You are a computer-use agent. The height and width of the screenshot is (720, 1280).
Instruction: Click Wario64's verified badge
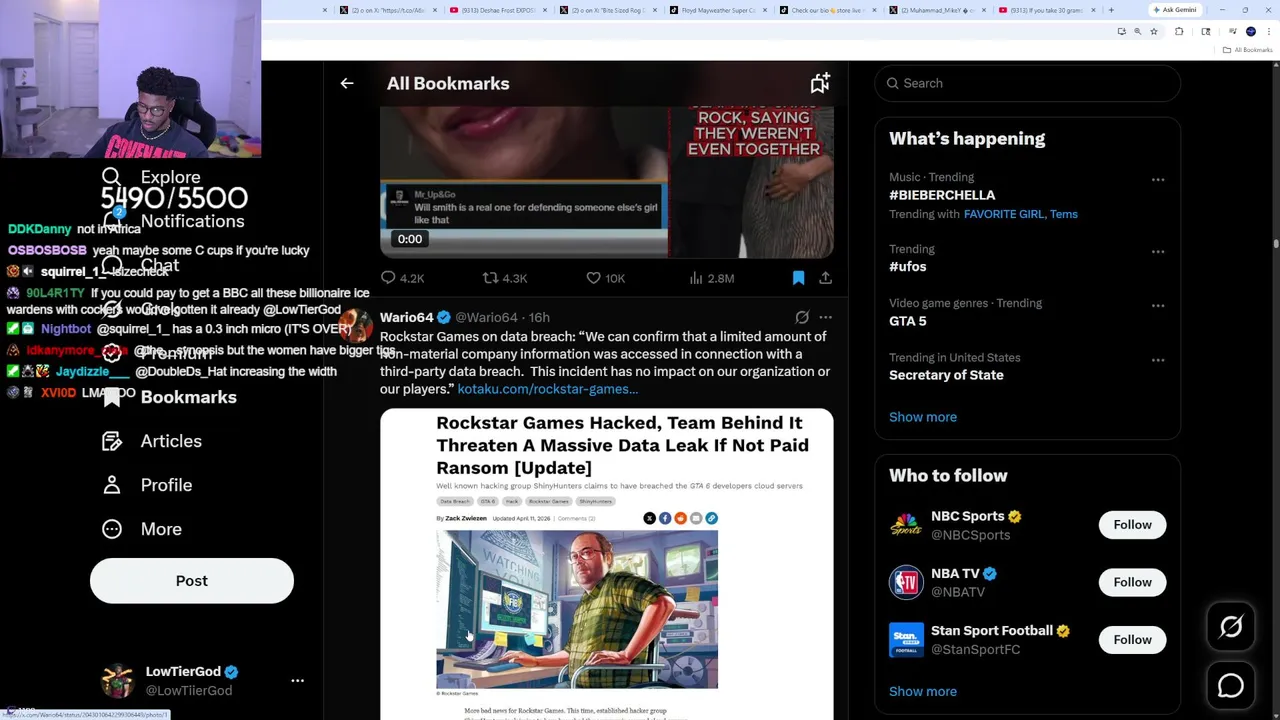pos(444,317)
